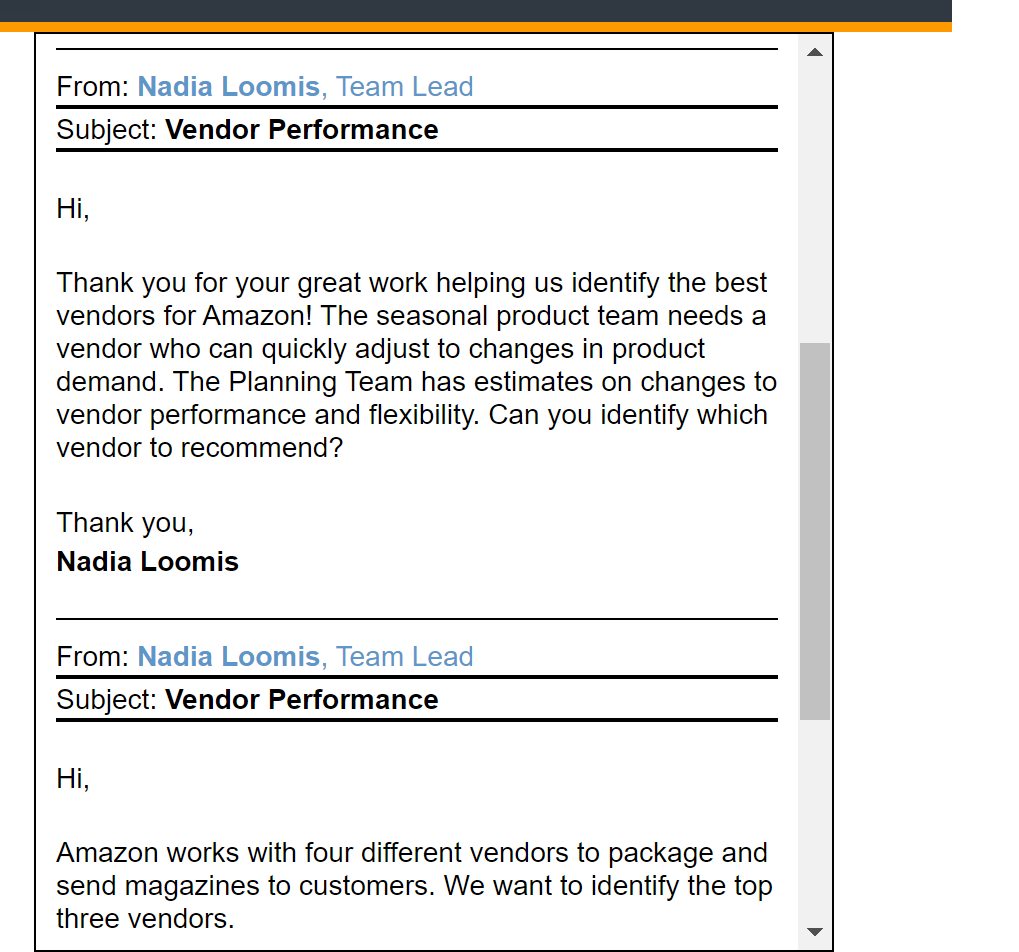Click the From field of the second email
The image size is (1019, 952).
click(90, 657)
